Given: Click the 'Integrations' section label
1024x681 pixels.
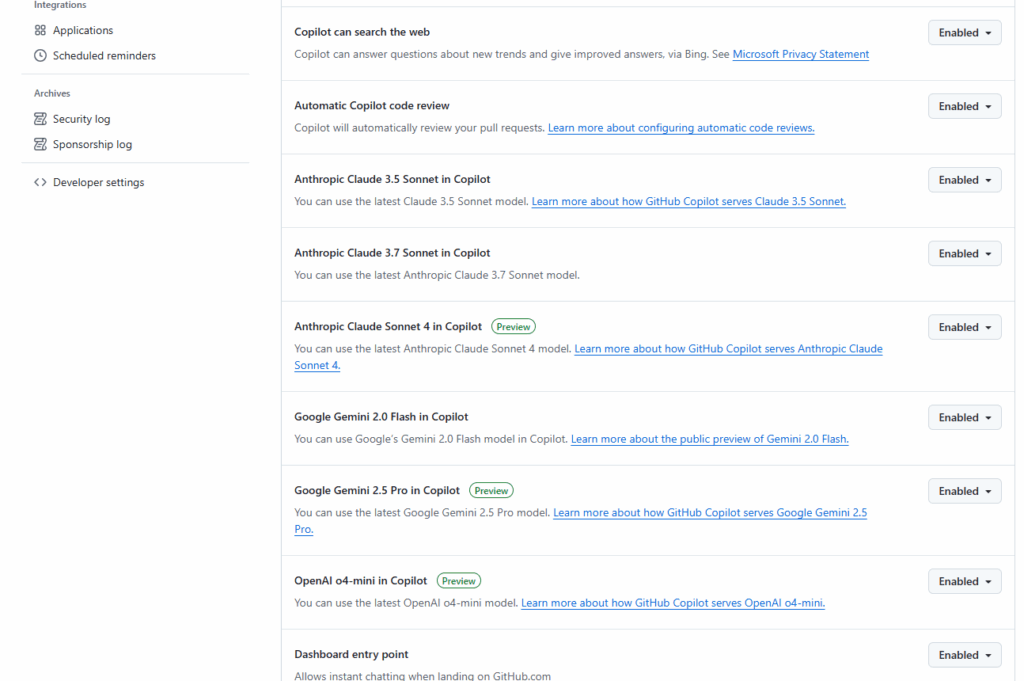Looking at the screenshot, I should tap(60, 5).
